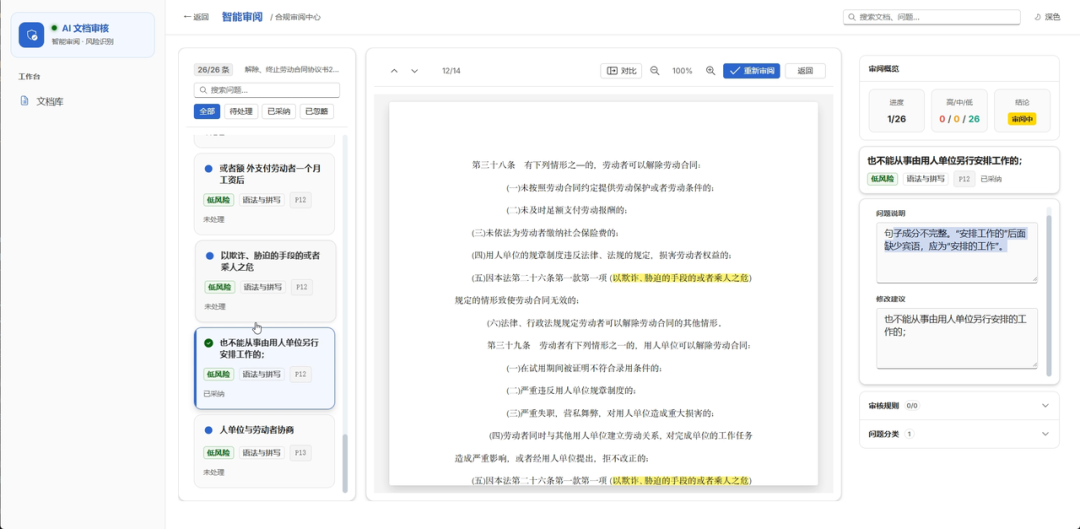This screenshot has height=529, width=1080.
Task: Click 第三十九条 line in the document
Action: (619, 344)
